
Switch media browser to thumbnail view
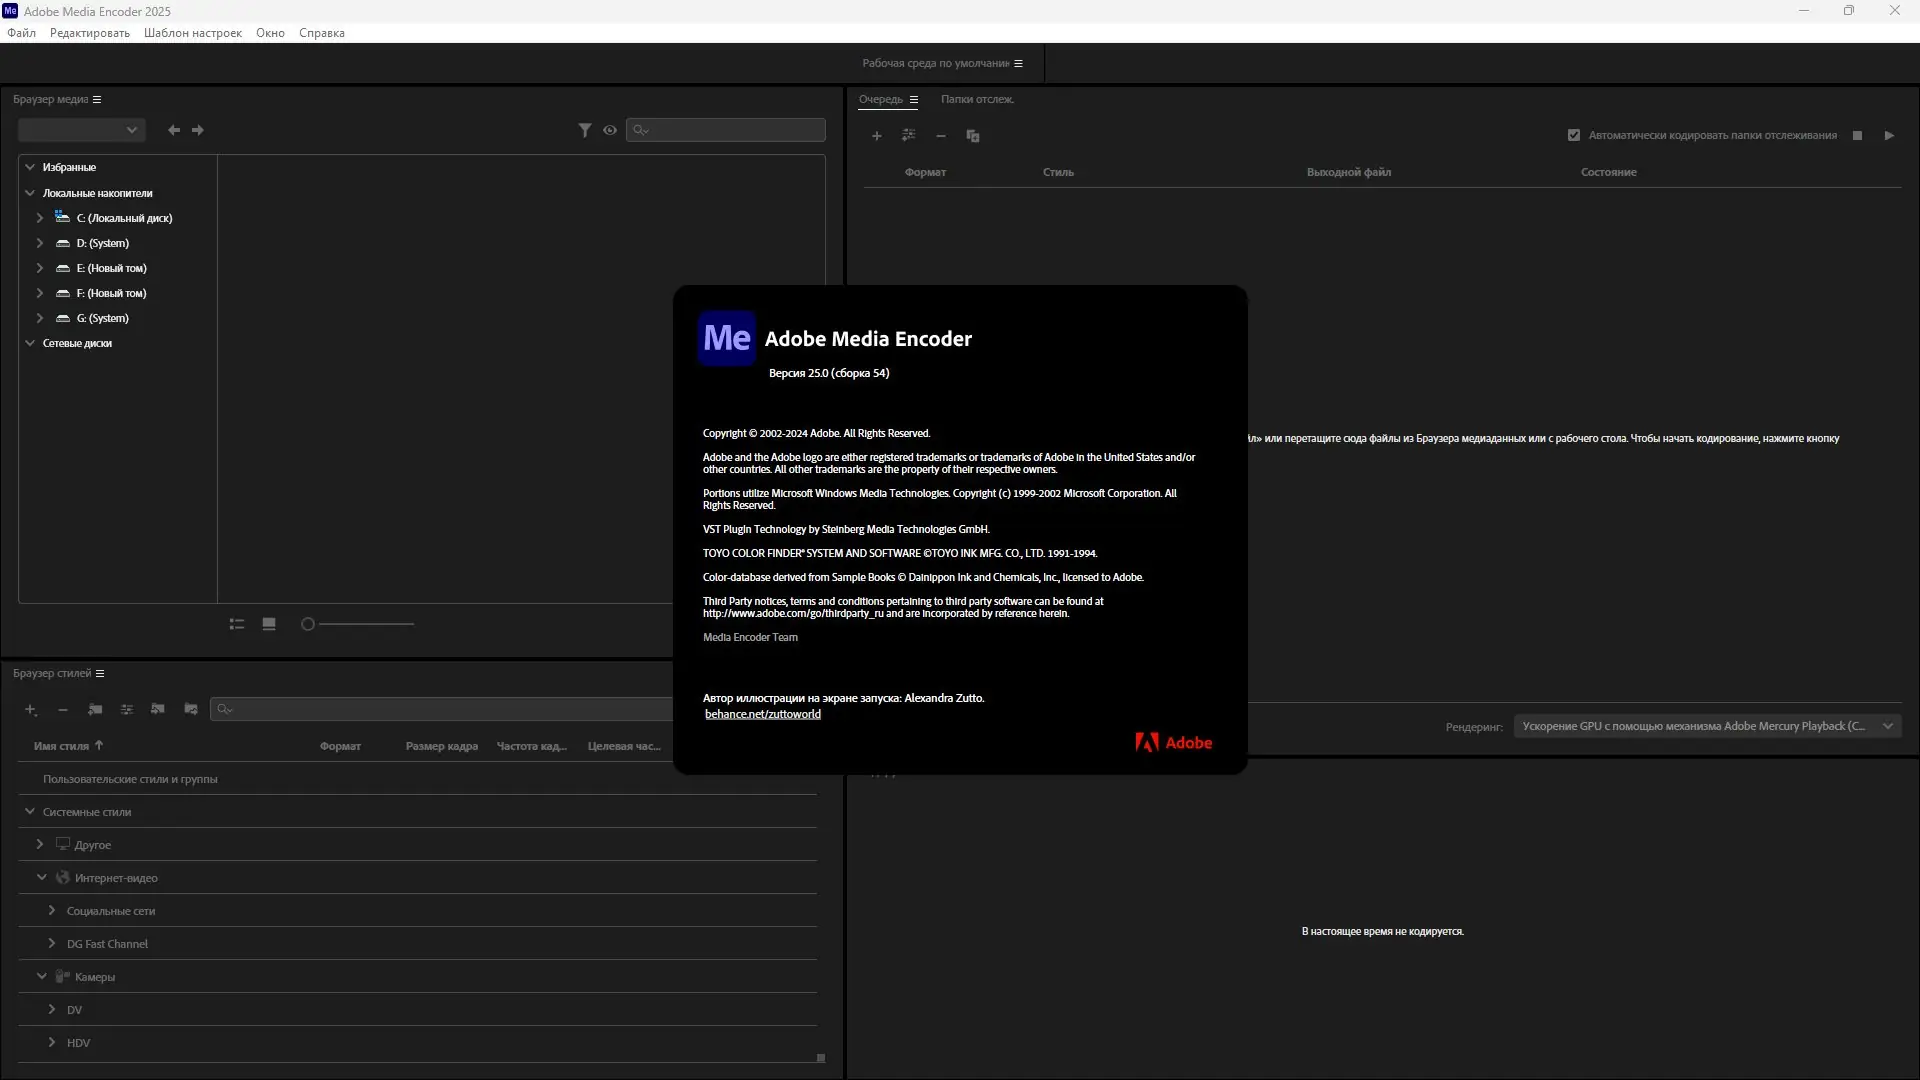coord(269,624)
